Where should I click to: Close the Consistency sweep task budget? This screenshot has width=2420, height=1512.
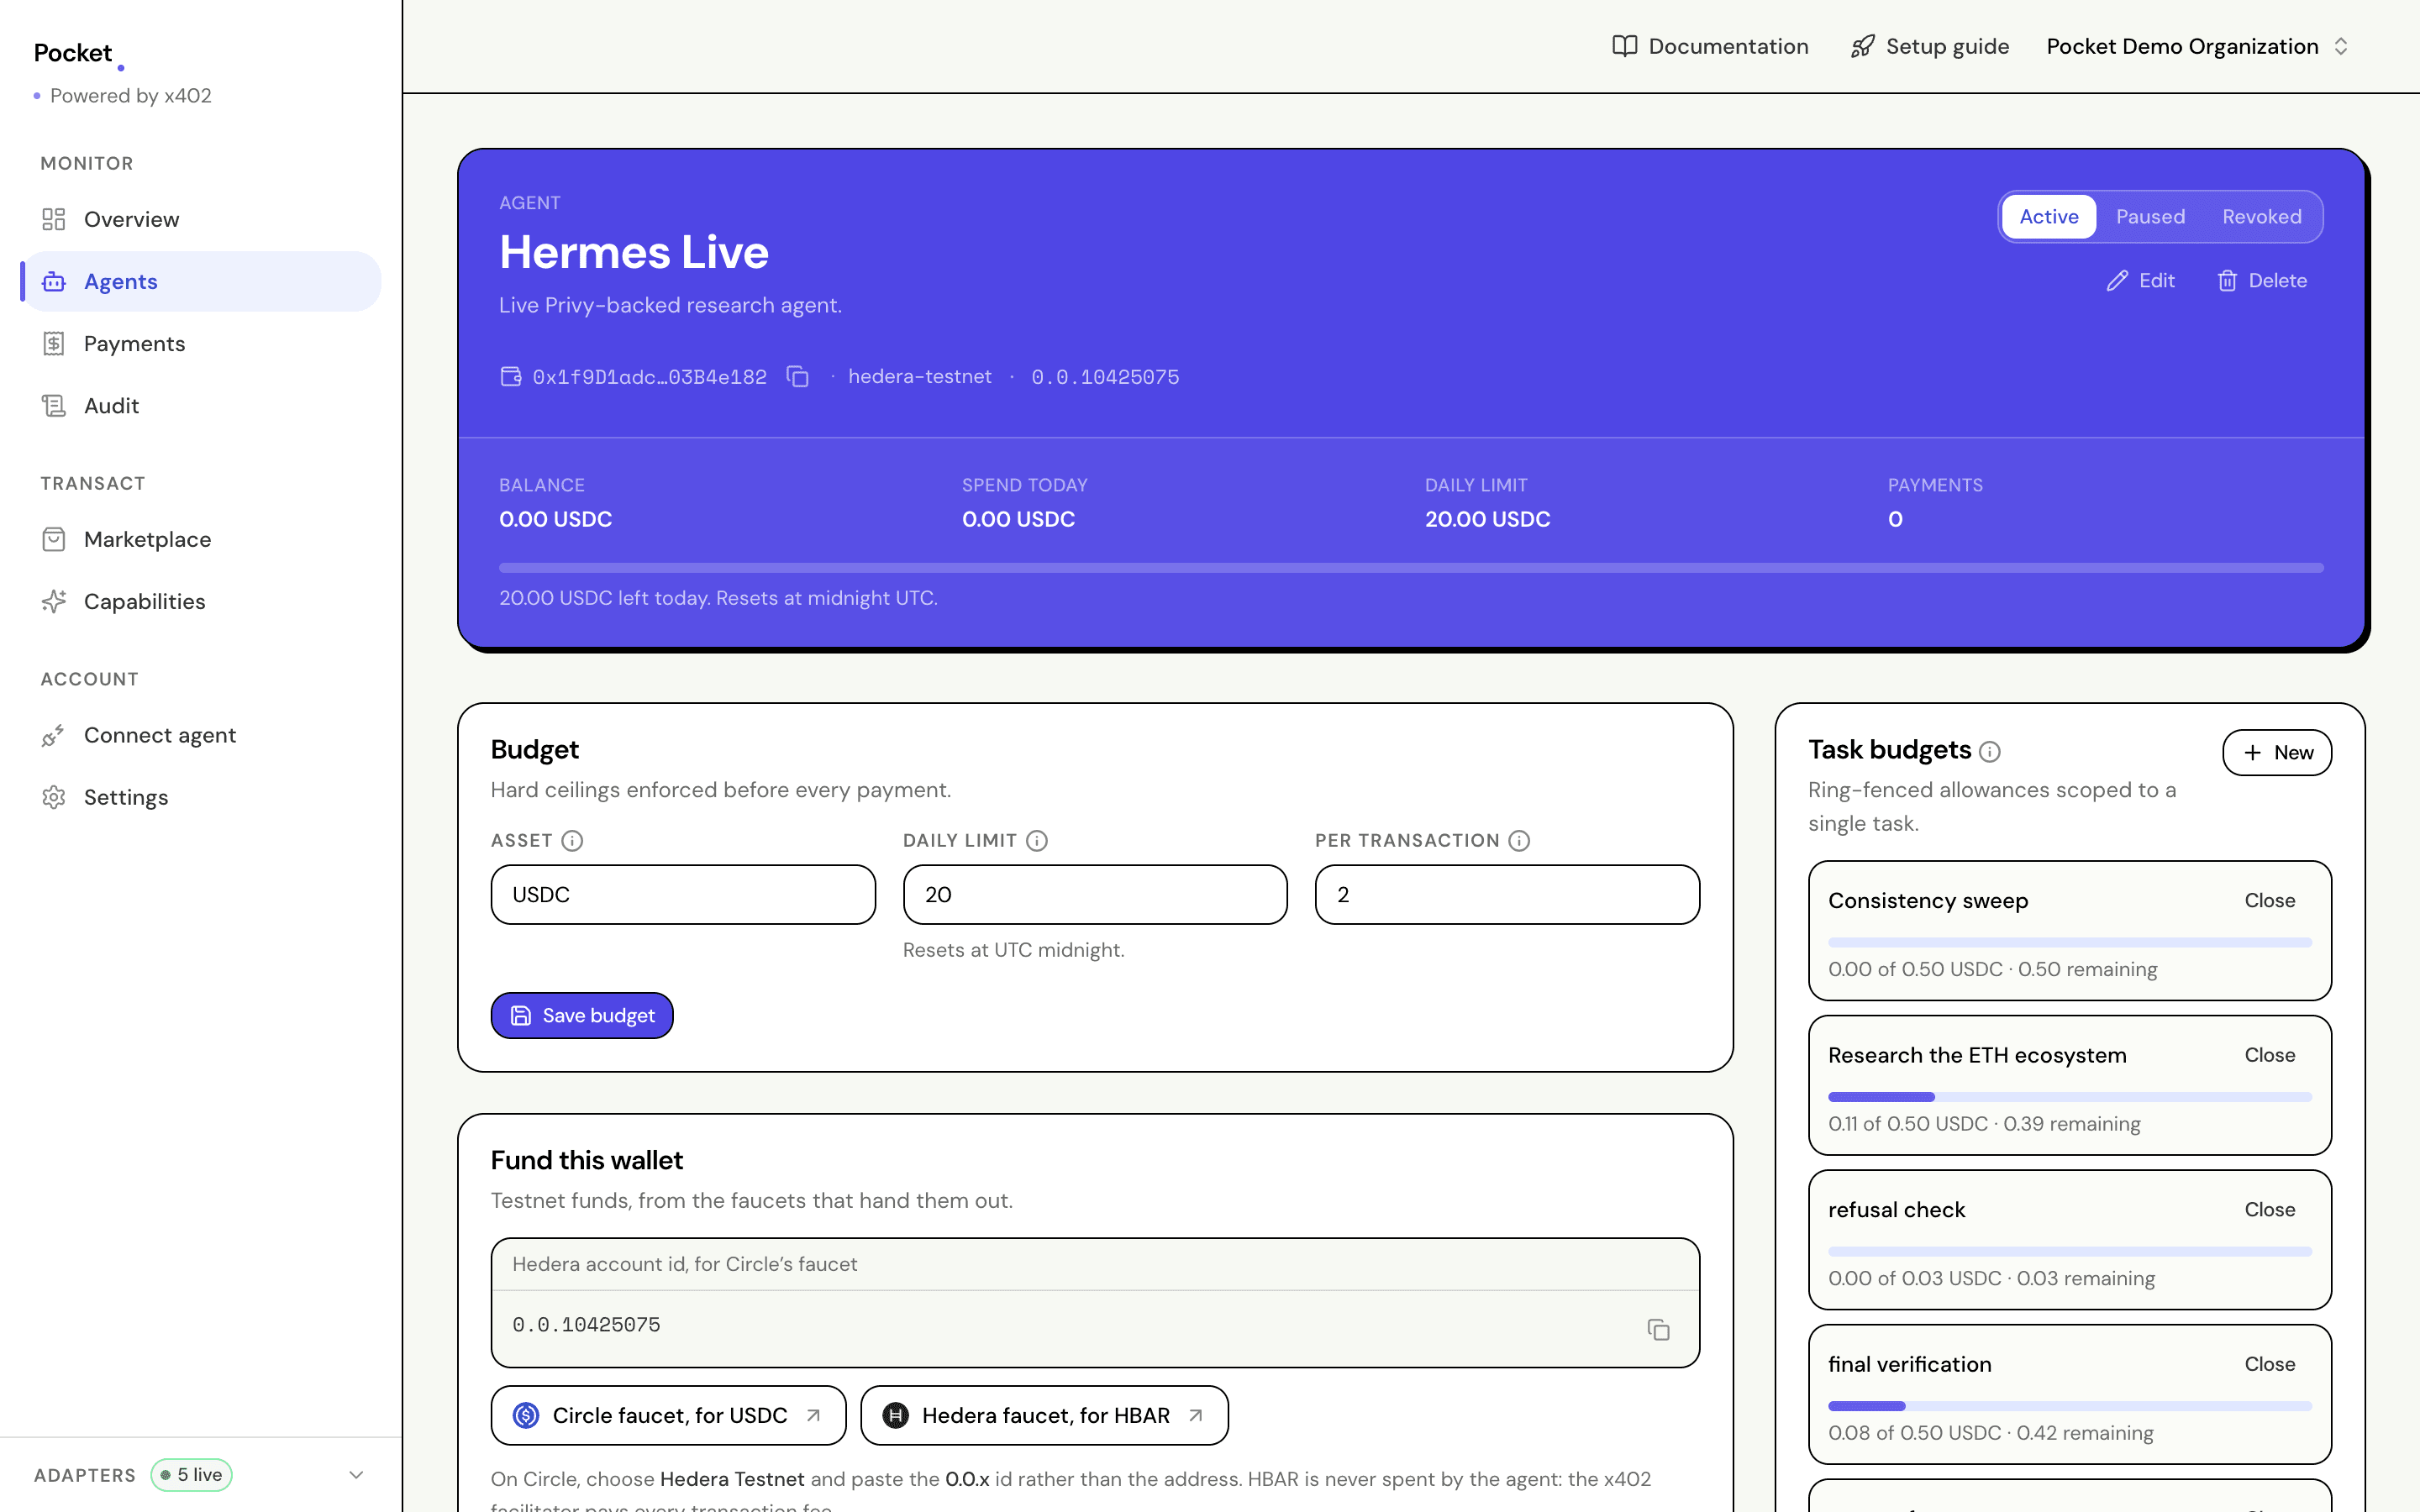click(x=2269, y=900)
